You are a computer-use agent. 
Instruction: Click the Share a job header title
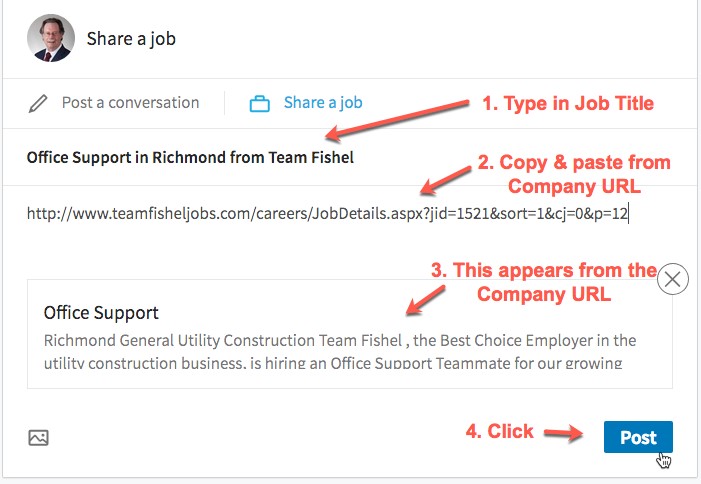tap(131, 39)
